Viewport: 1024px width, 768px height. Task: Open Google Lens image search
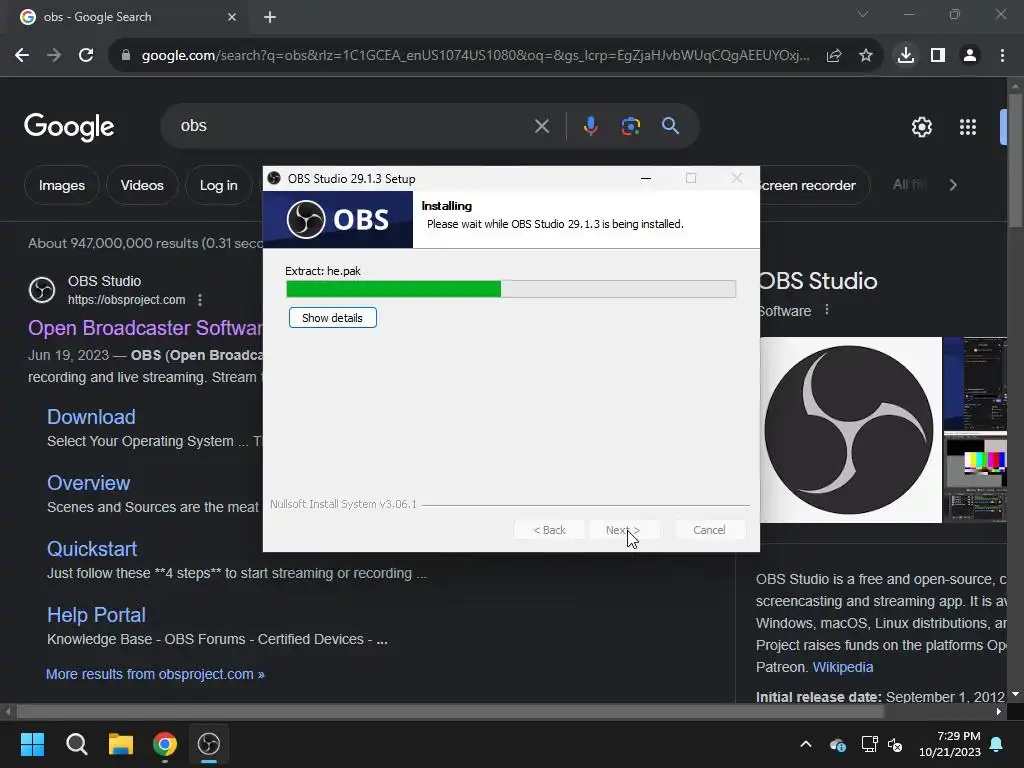(631, 126)
